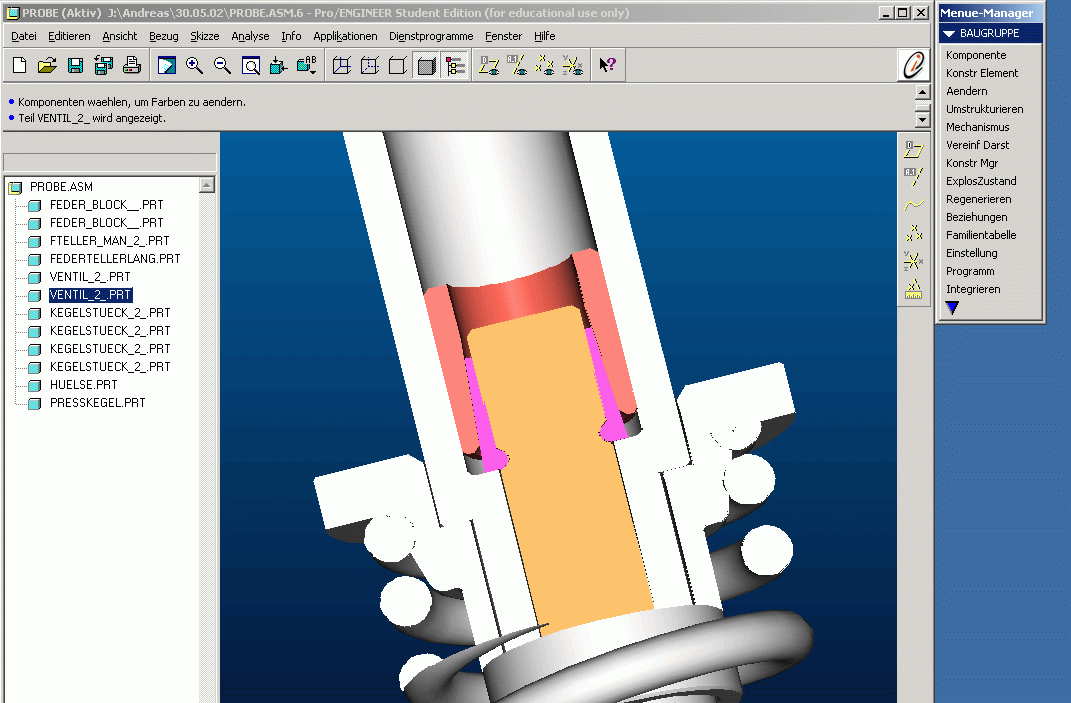This screenshot has height=703, width=1071.
Task: Click Regenerieren in the Menue-Manager
Action: pyautogui.click(x=978, y=199)
